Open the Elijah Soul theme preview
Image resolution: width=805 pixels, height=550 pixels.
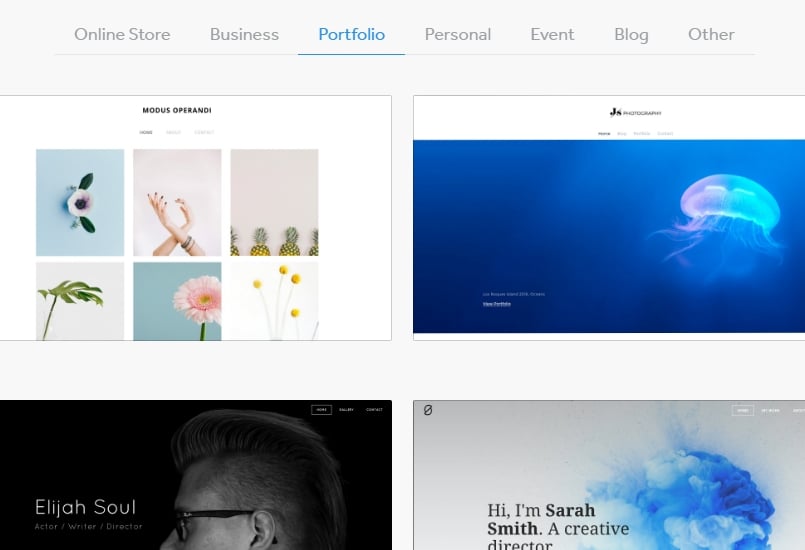coord(196,475)
